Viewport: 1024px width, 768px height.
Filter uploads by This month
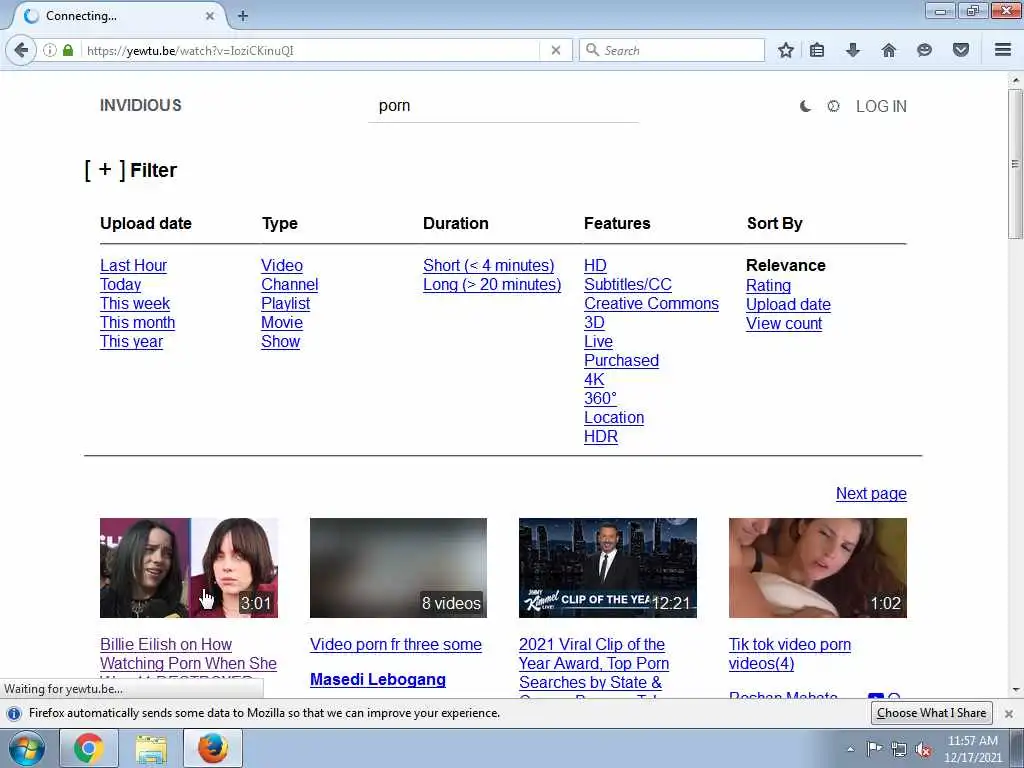point(137,323)
